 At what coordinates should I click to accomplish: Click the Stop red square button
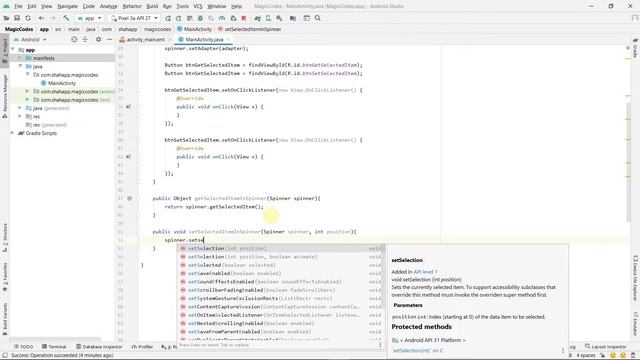(x=244, y=18)
